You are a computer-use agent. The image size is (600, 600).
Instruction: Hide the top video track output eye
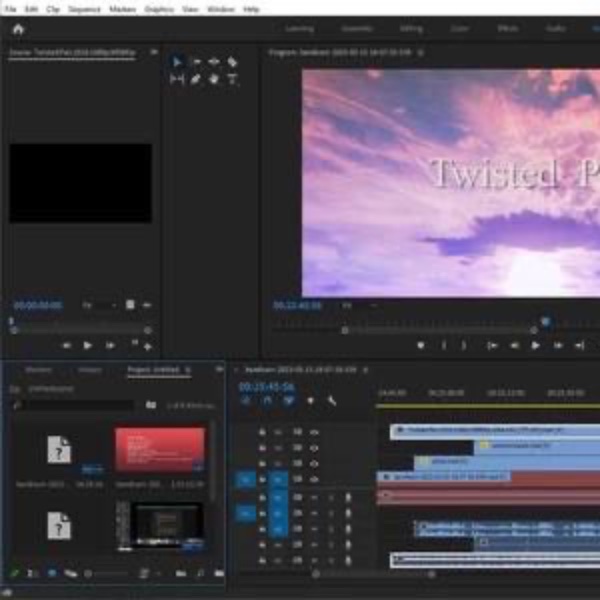pos(314,432)
